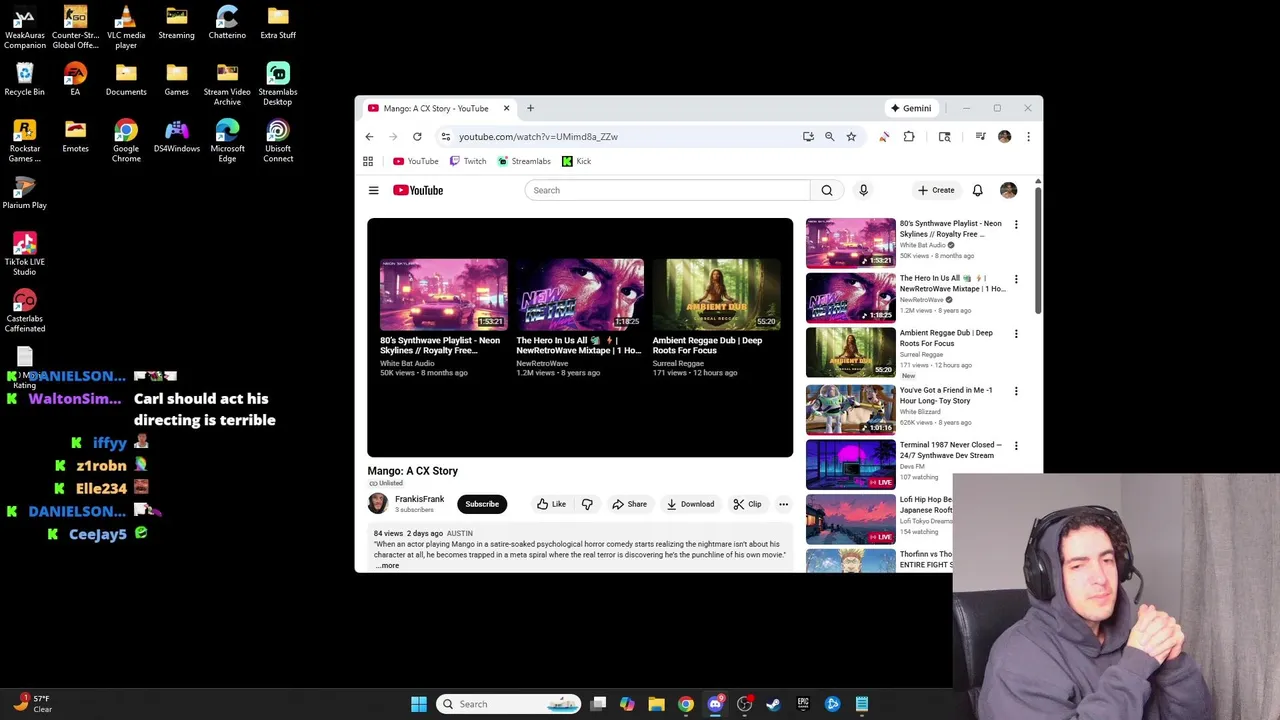Image resolution: width=1280 pixels, height=720 pixels.
Task: Open the Kick bookmark
Action: (577, 161)
